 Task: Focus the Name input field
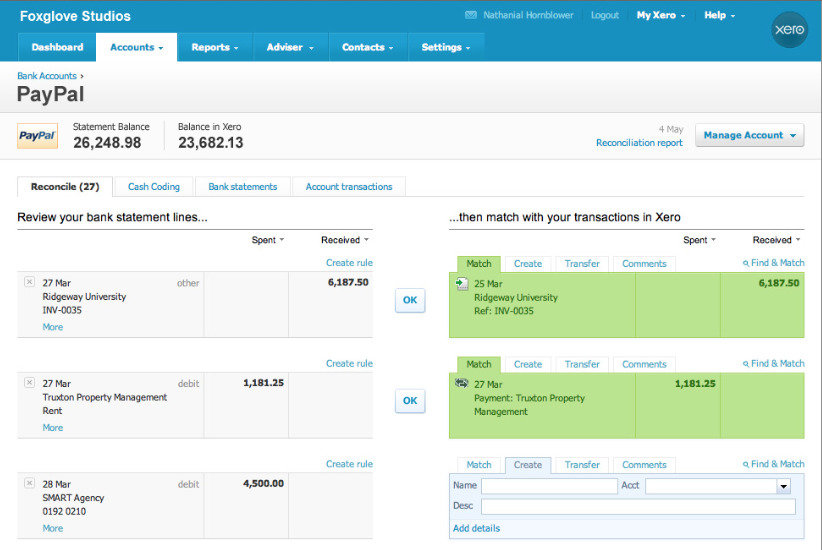tap(549, 486)
